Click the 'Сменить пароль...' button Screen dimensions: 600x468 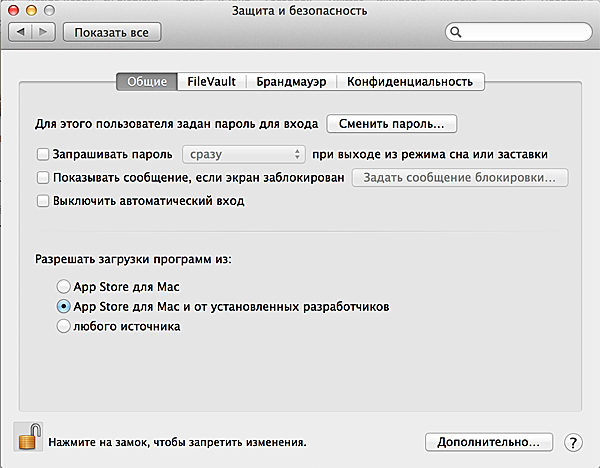pyautogui.click(x=391, y=125)
